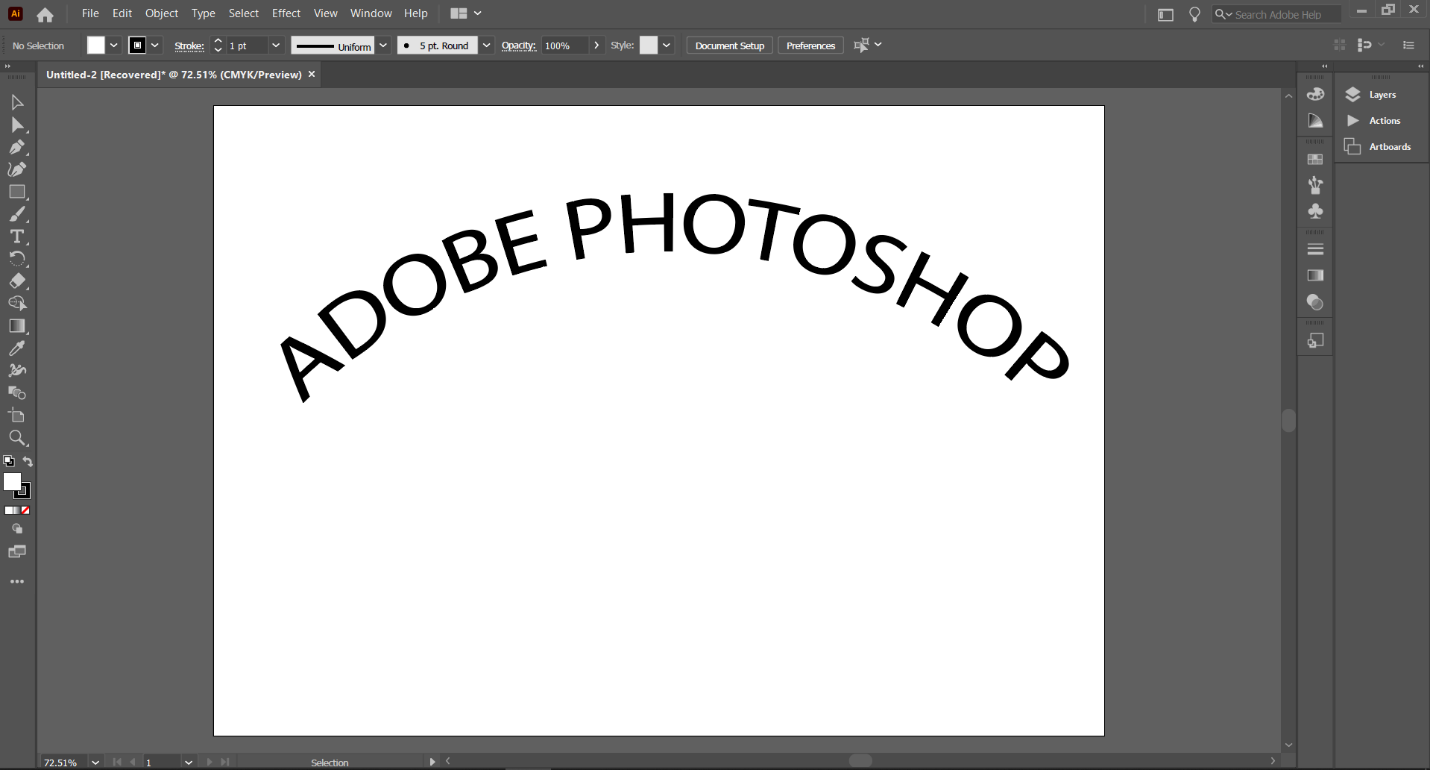Choose the Pen tool
Image resolution: width=1430 pixels, height=770 pixels.
pos(17,147)
